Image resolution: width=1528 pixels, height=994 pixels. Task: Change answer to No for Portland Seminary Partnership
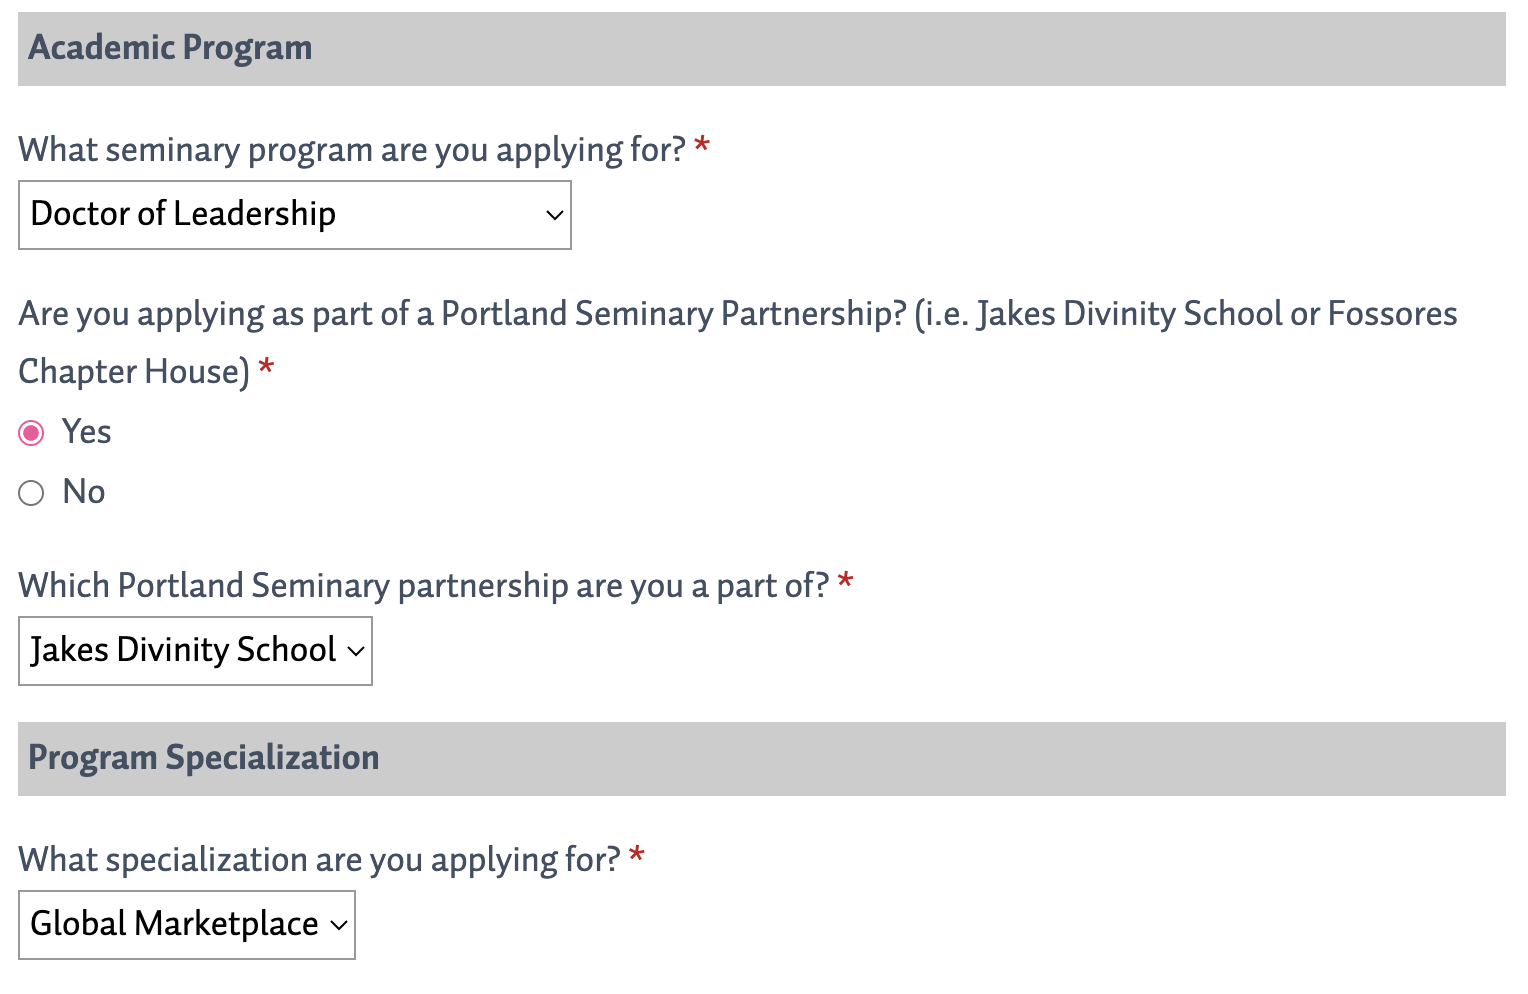[x=31, y=492]
